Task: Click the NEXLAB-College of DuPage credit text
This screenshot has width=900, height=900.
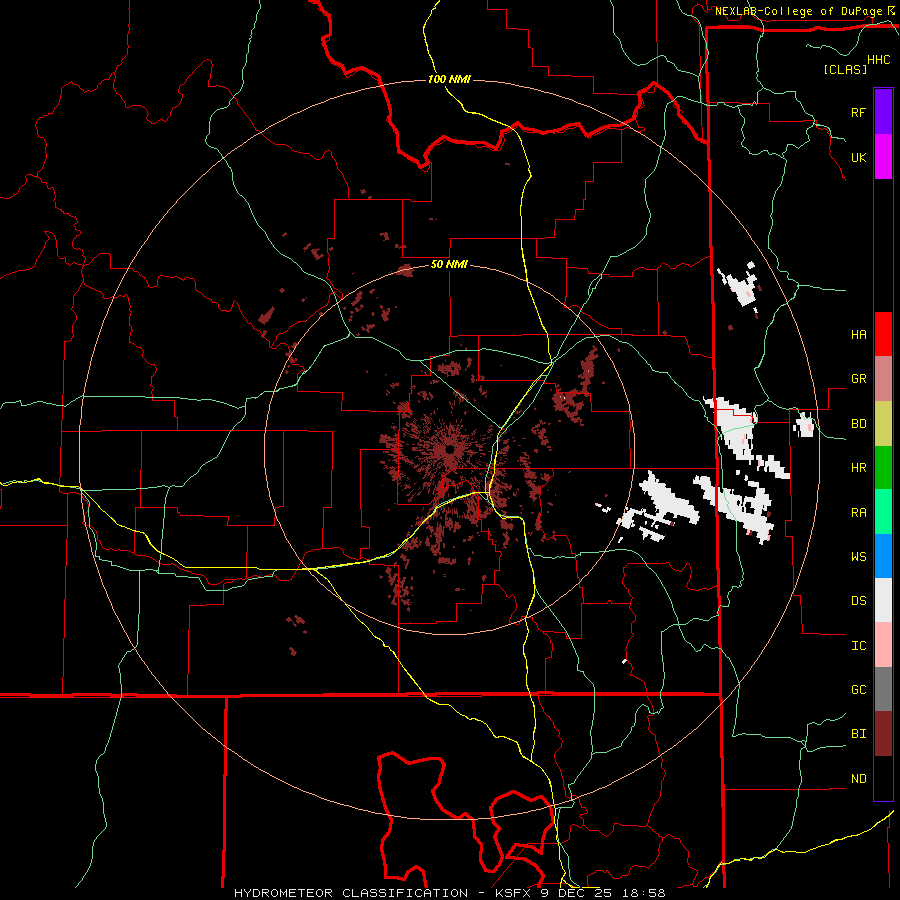Action: point(798,11)
